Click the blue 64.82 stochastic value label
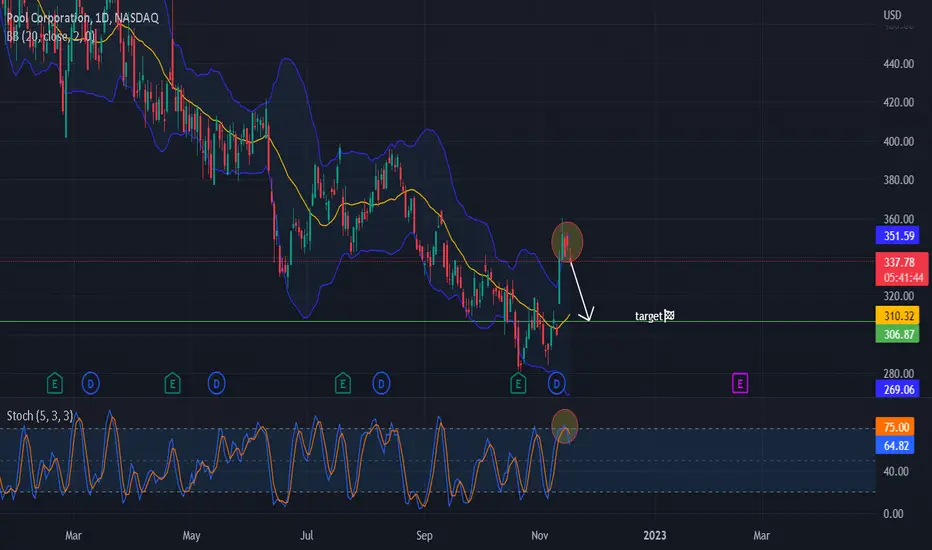This screenshot has height=550, width=932. click(896, 445)
